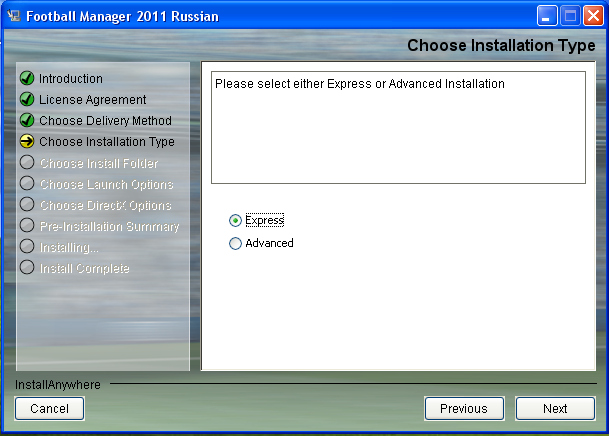Close the installer window

593,16
